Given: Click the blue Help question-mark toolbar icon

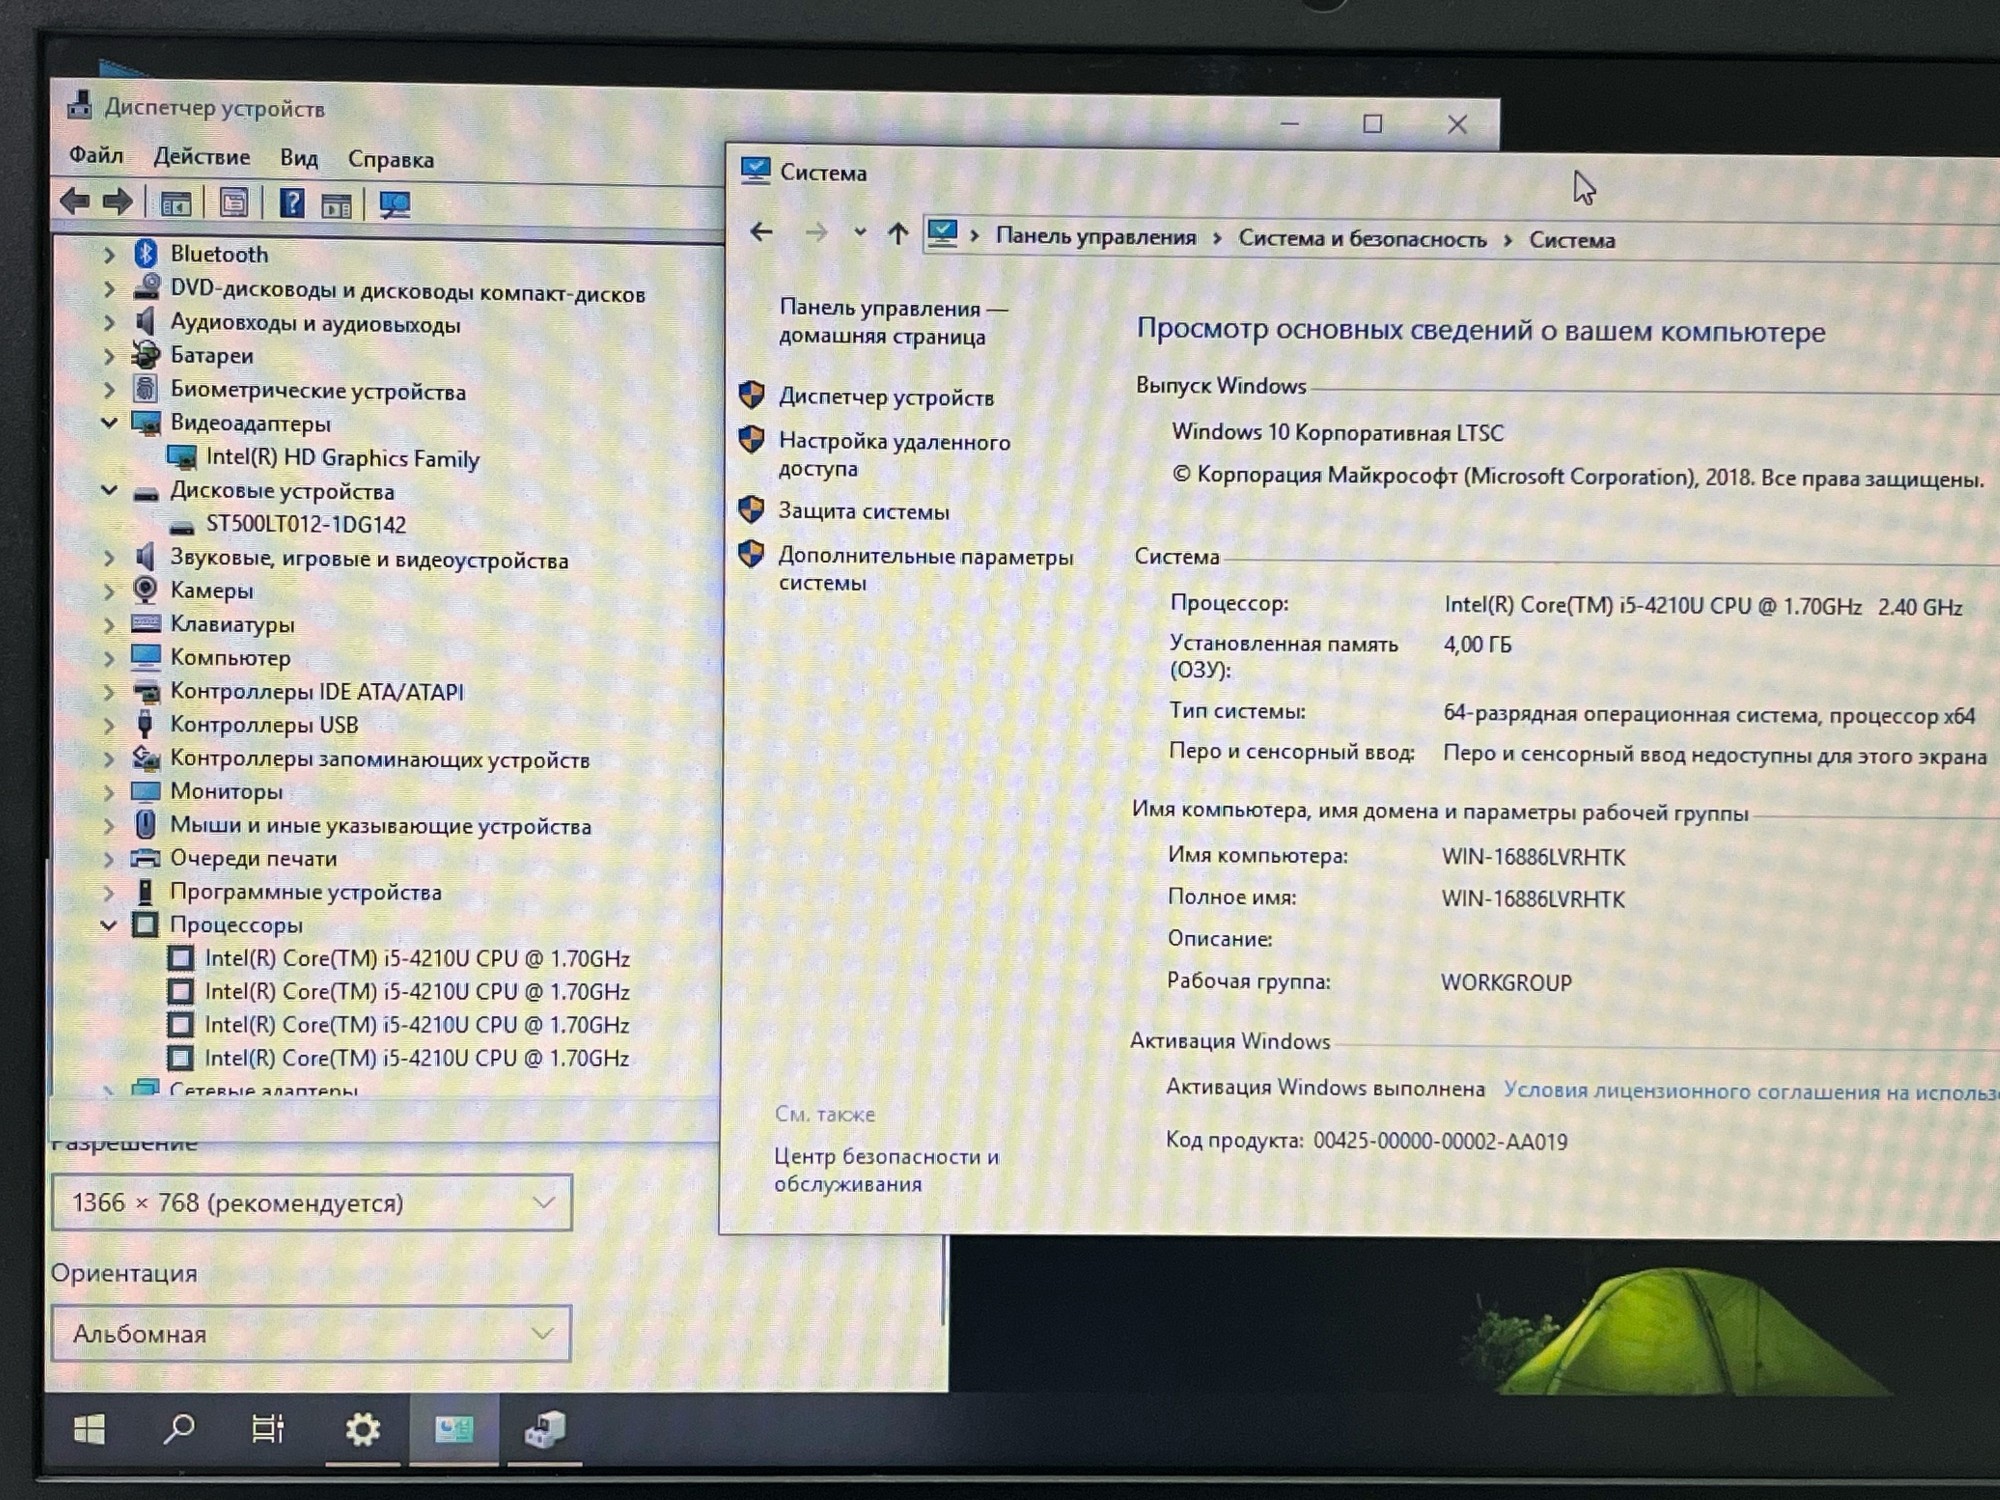Looking at the screenshot, I should coord(292,204).
